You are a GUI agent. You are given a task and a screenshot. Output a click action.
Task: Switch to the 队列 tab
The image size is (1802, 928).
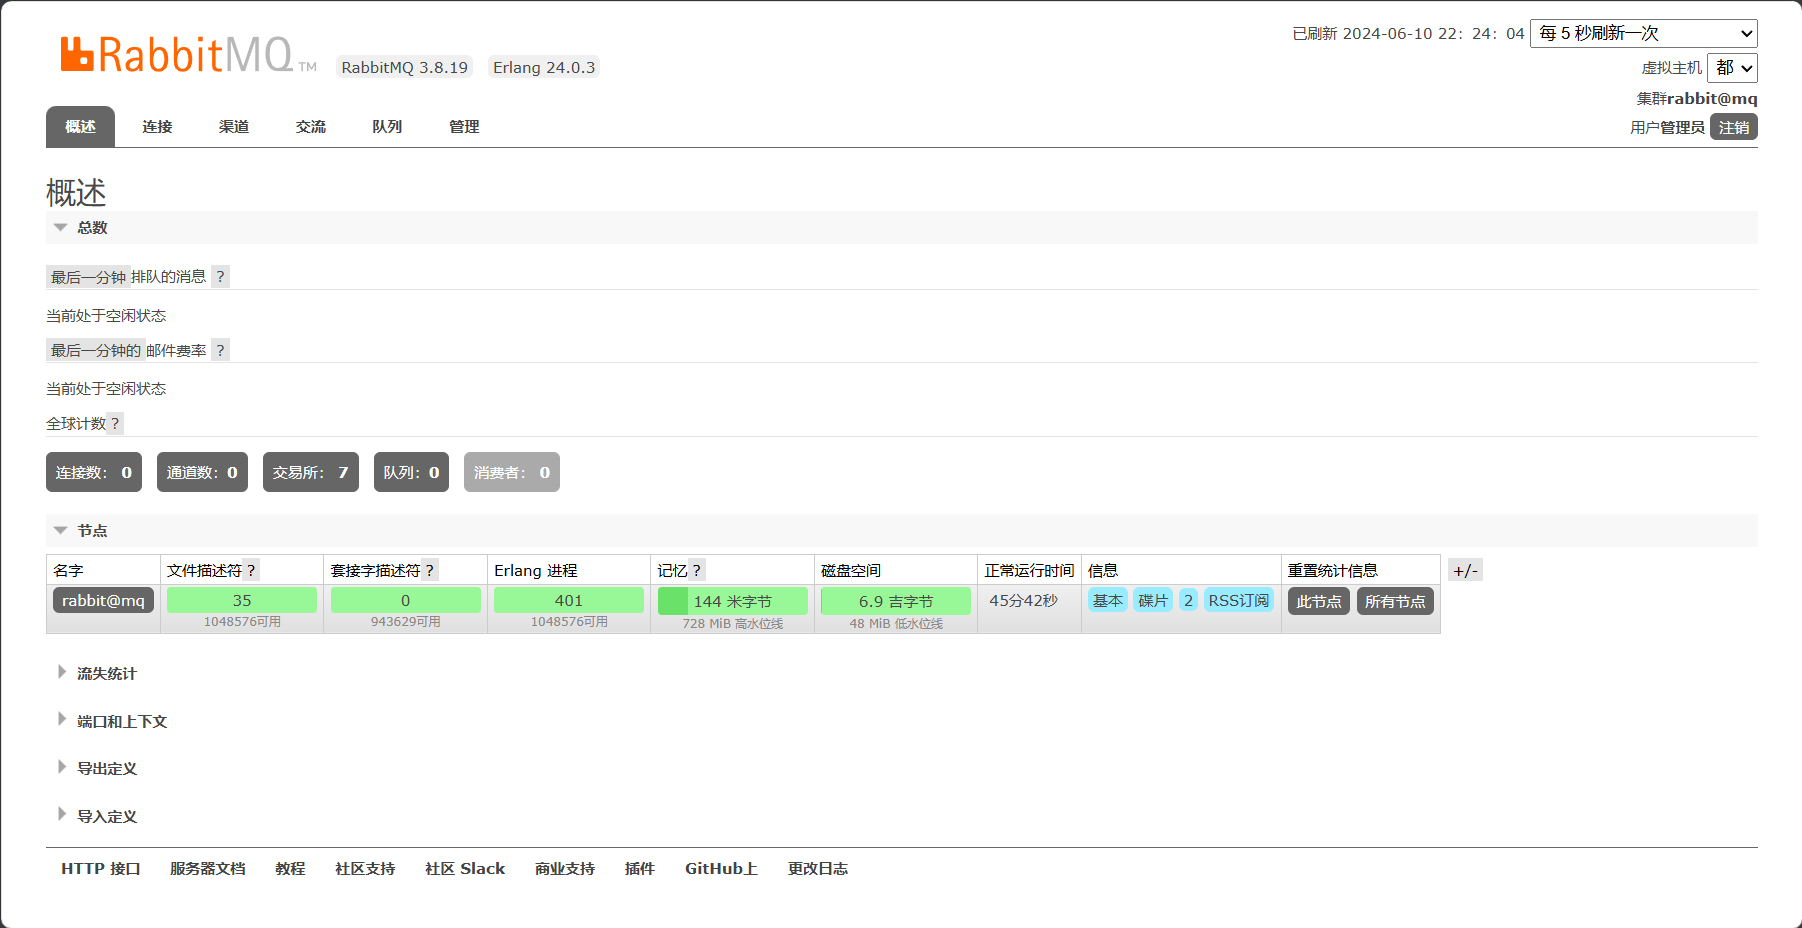pyautogui.click(x=387, y=127)
